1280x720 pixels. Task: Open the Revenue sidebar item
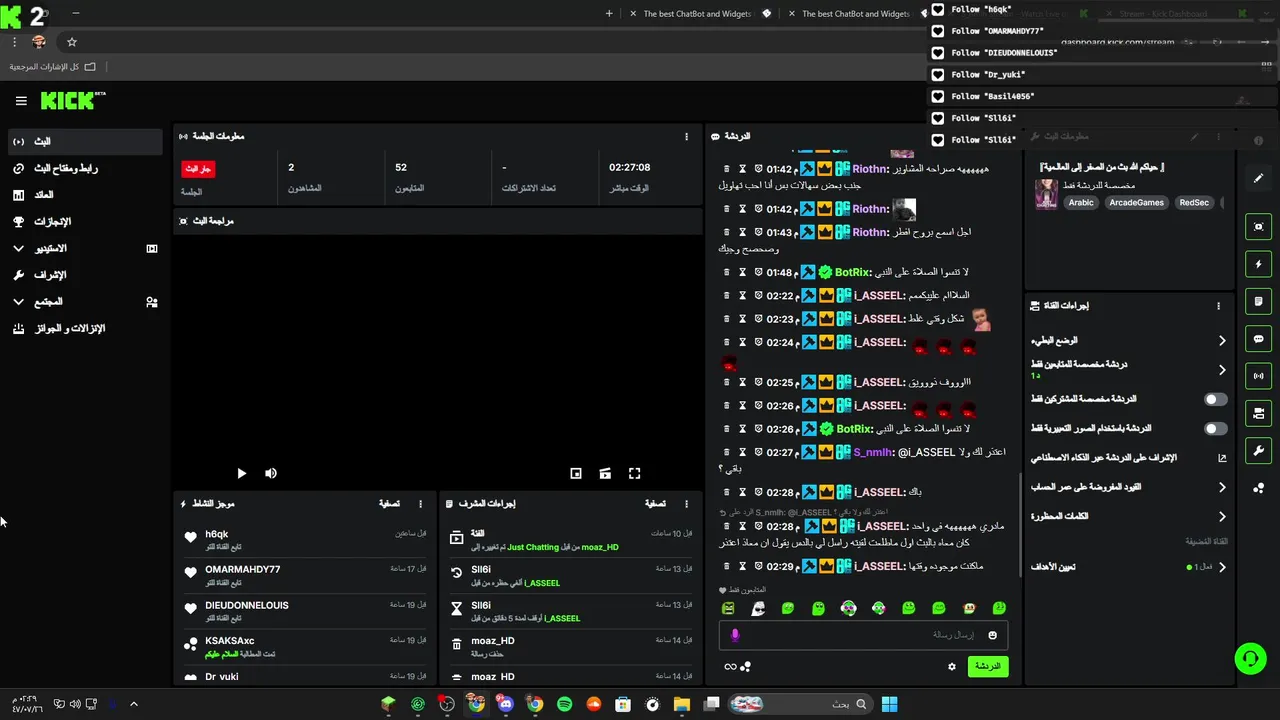(x=85, y=195)
